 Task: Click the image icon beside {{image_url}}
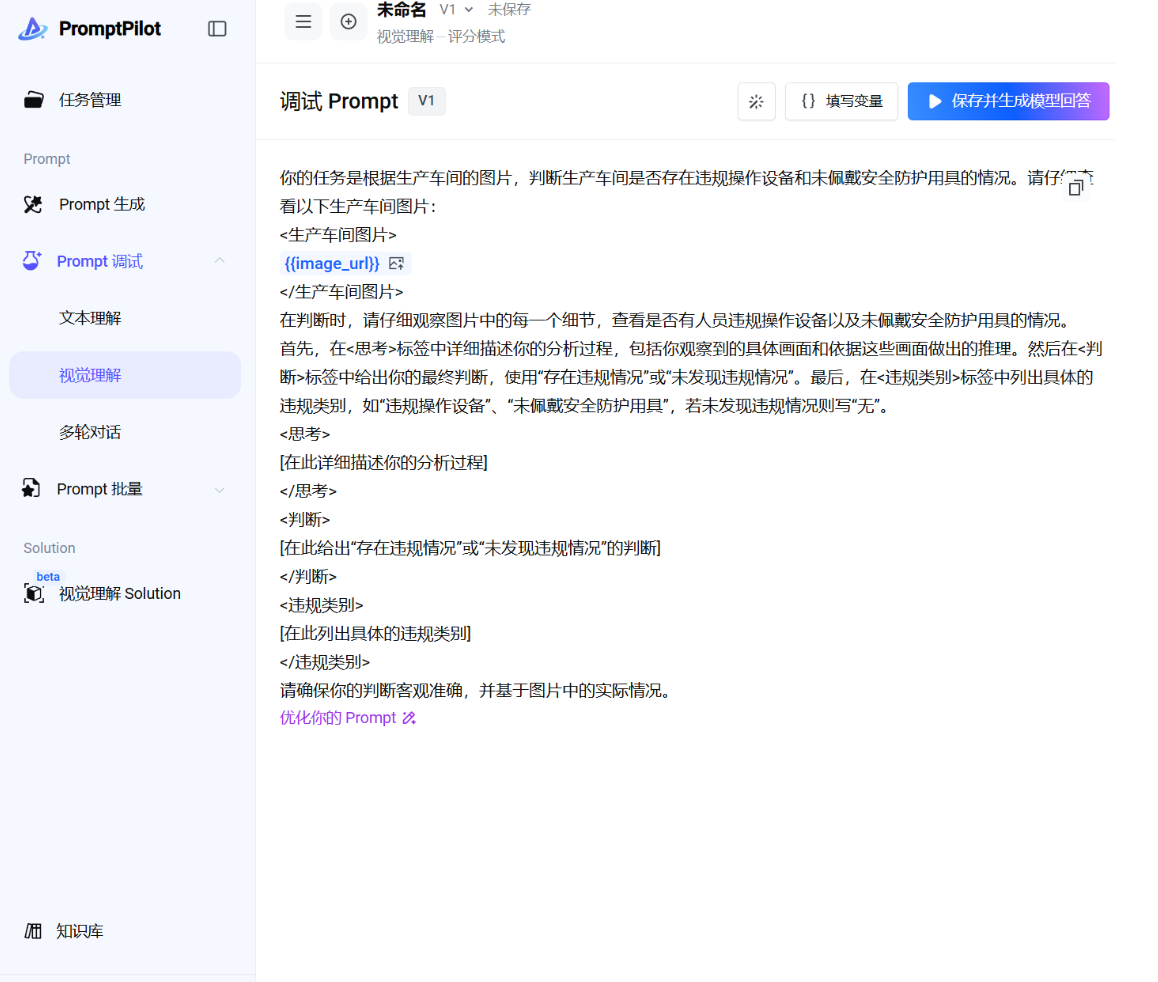coord(397,263)
